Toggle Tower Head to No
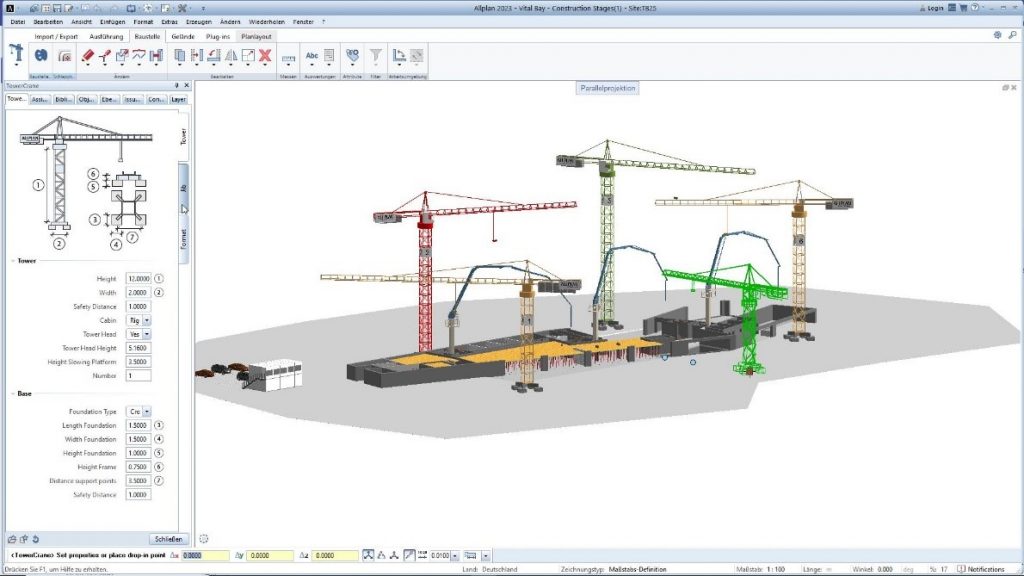The height and width of the screenshot is (576, 1024). click(x=145, y=333)
